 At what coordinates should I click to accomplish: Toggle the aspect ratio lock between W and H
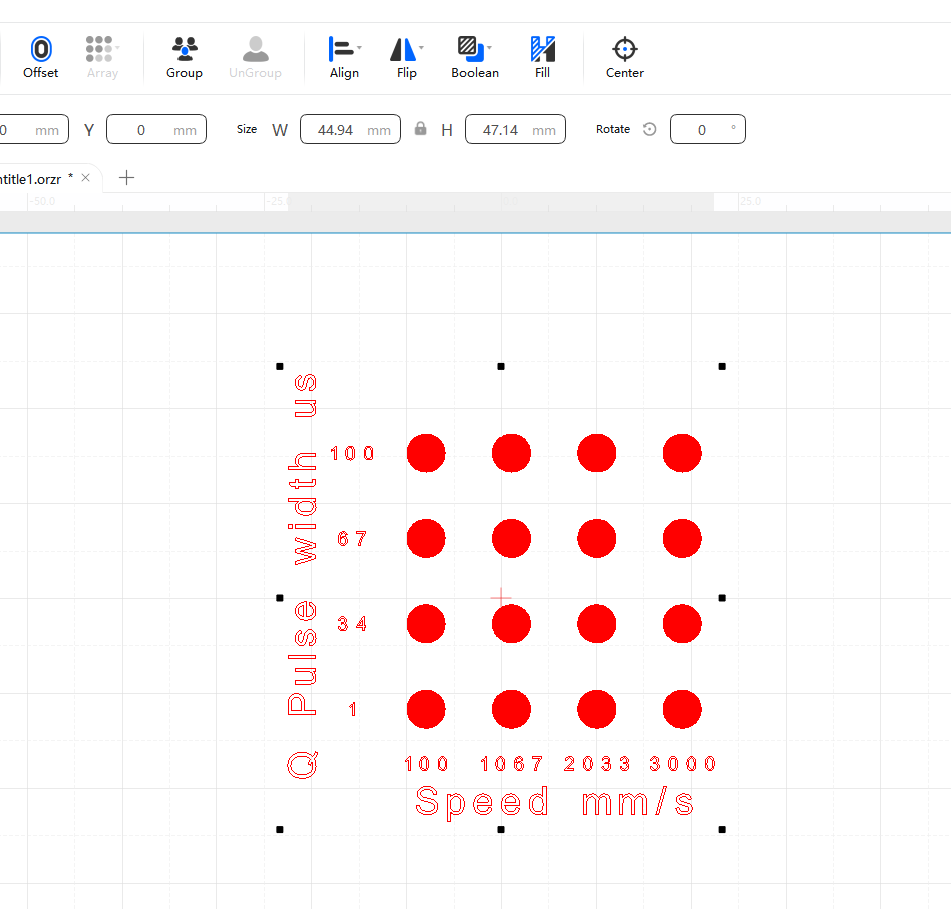click(x=421, y=129)
